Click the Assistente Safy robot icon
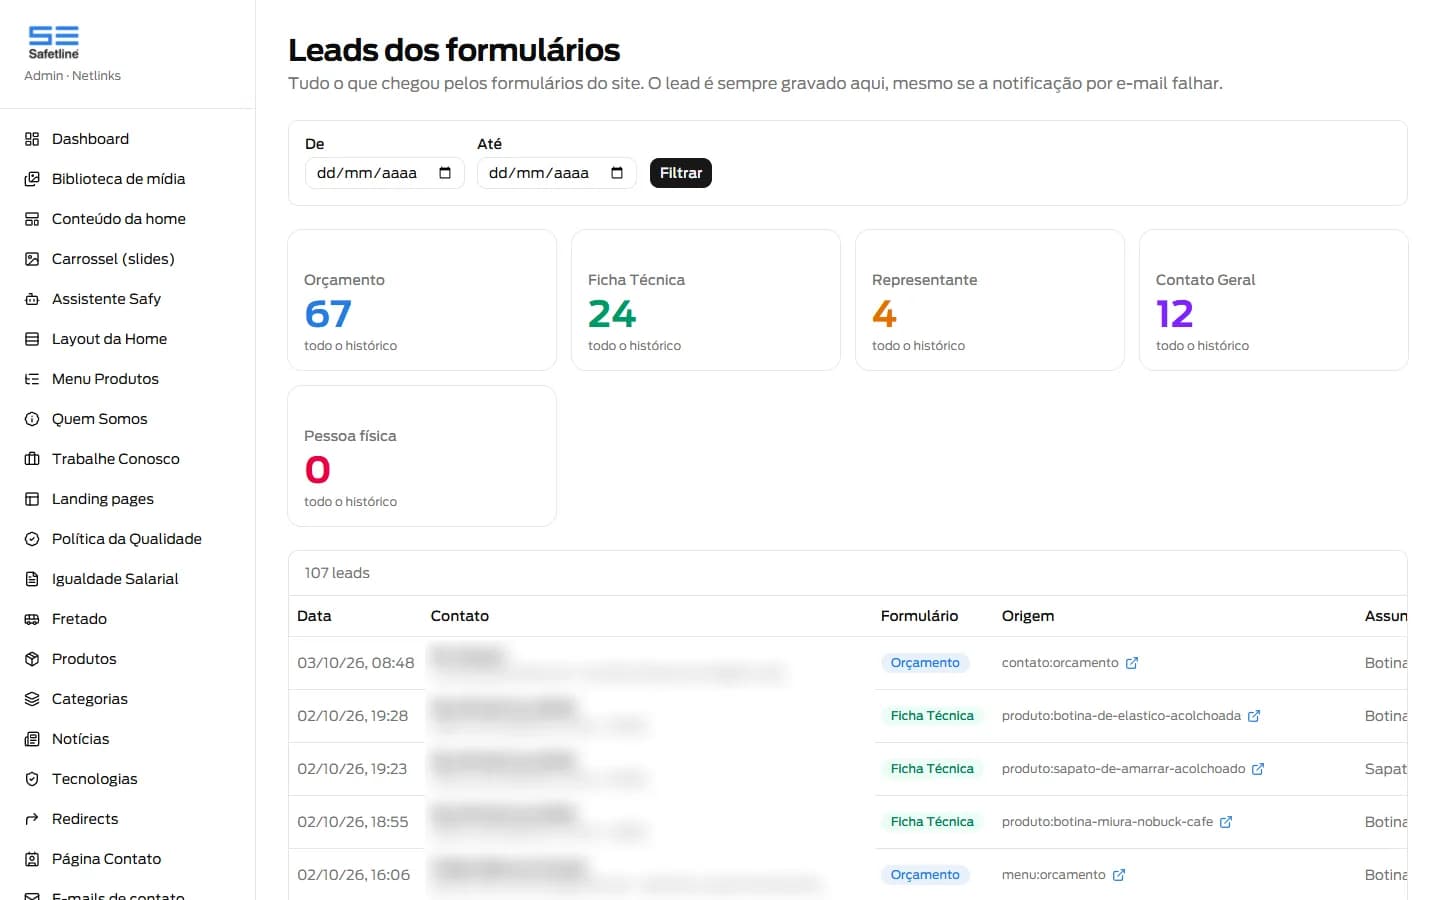This screenshot has height=900, width=1440. (32, 299)
